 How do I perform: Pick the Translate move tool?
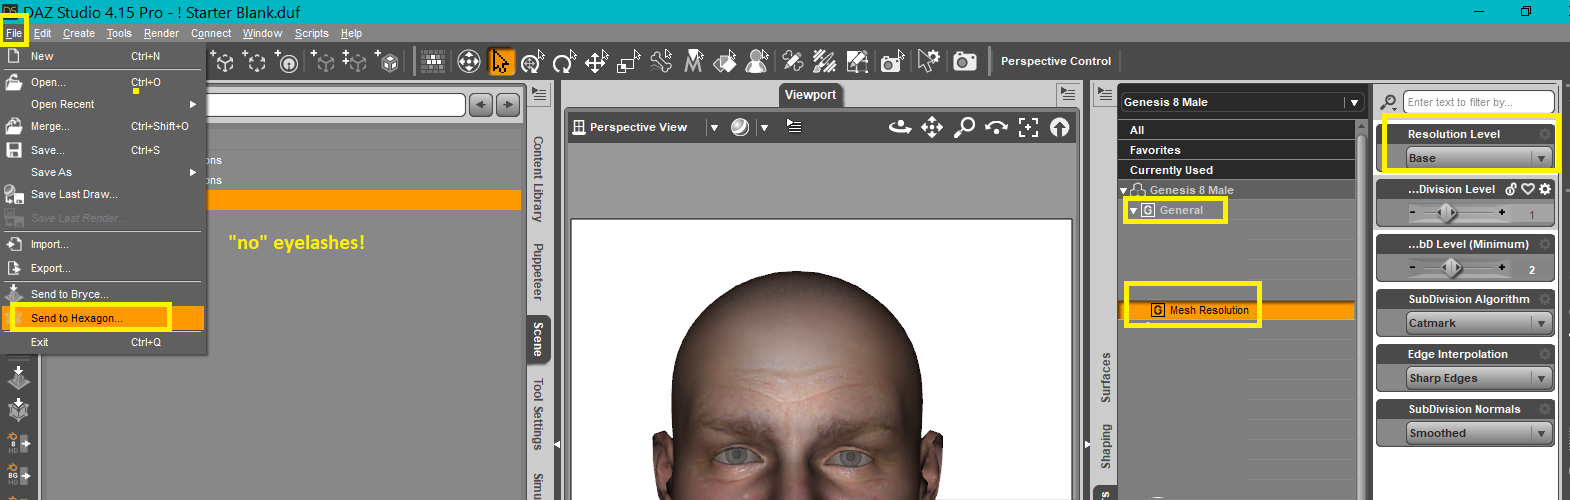[x=596, y=62]
